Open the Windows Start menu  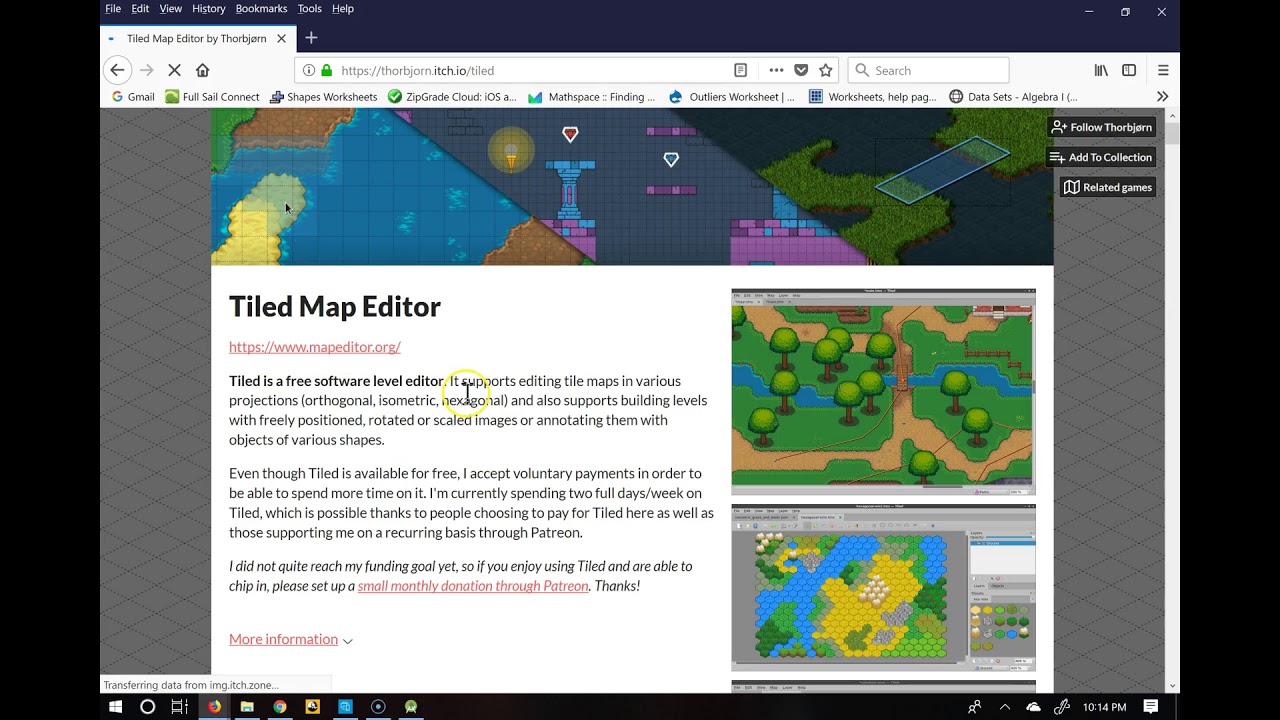(115, 706)
